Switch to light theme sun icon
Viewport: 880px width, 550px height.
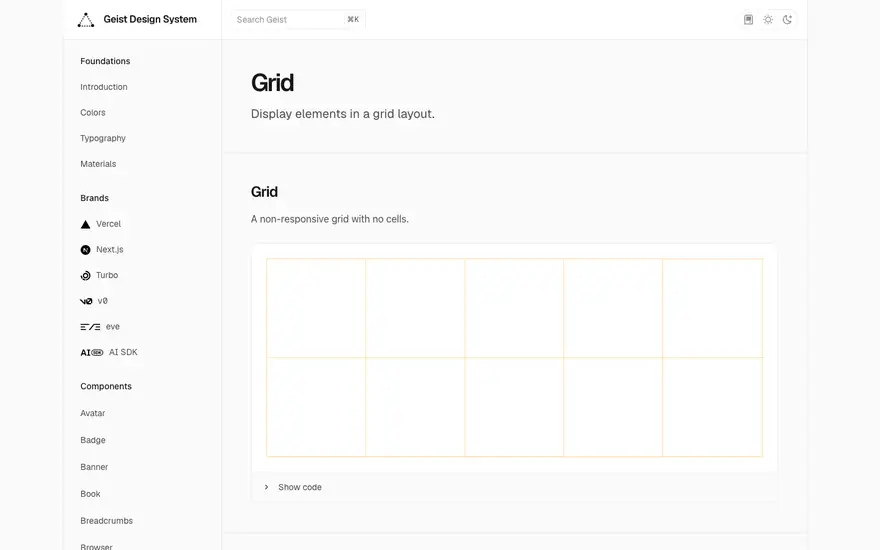point(768,20)
